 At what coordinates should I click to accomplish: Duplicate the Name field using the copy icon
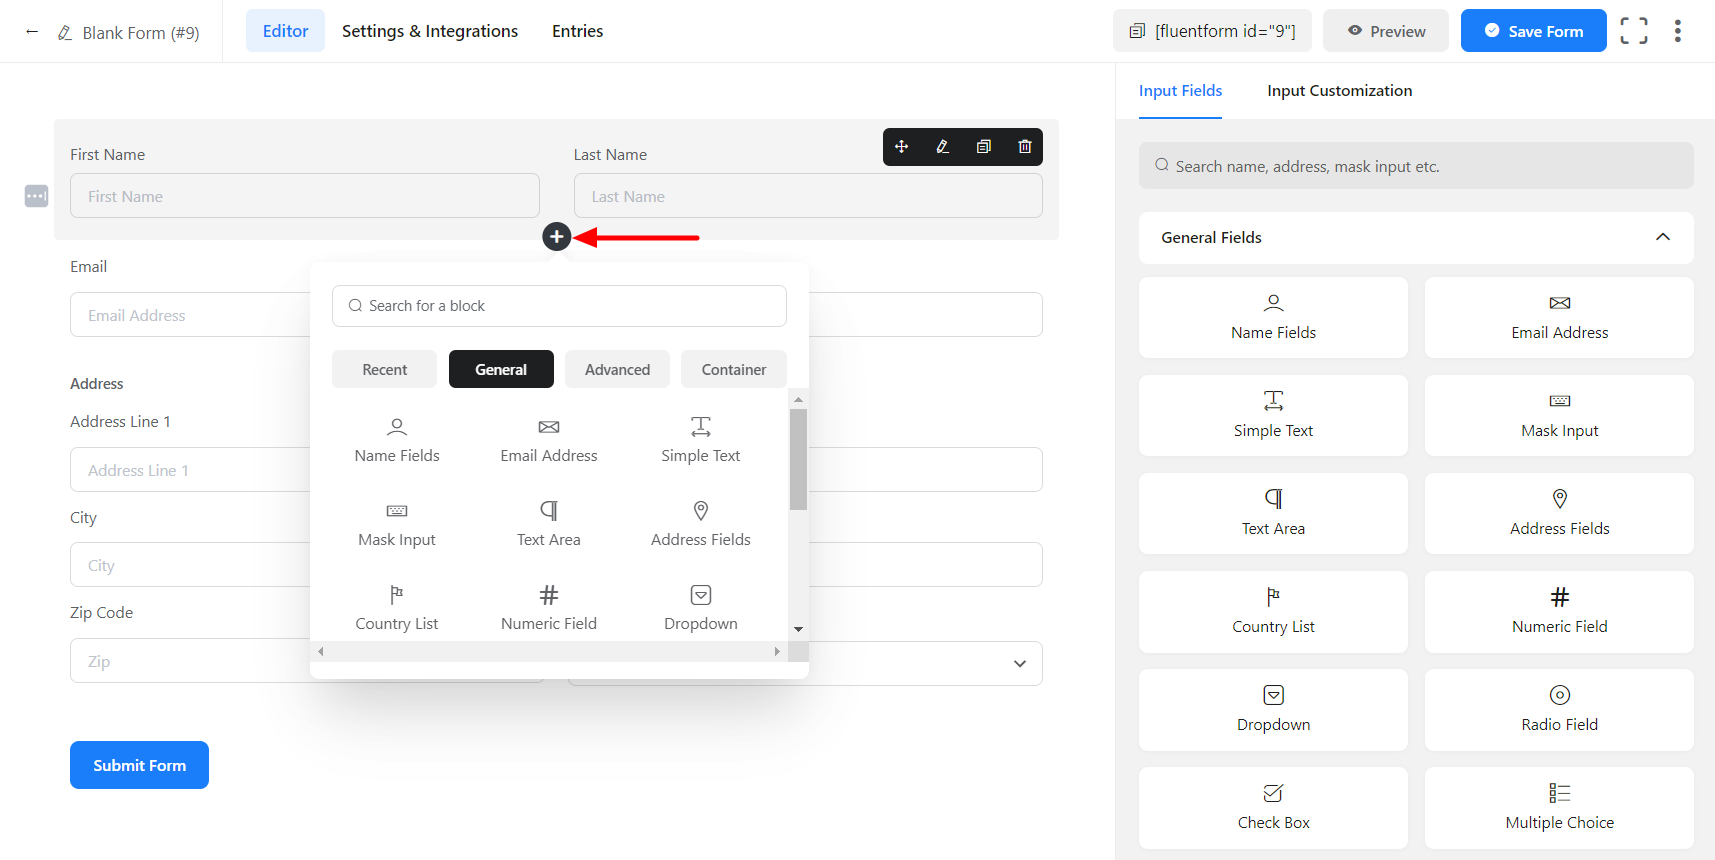coord(984,147)
